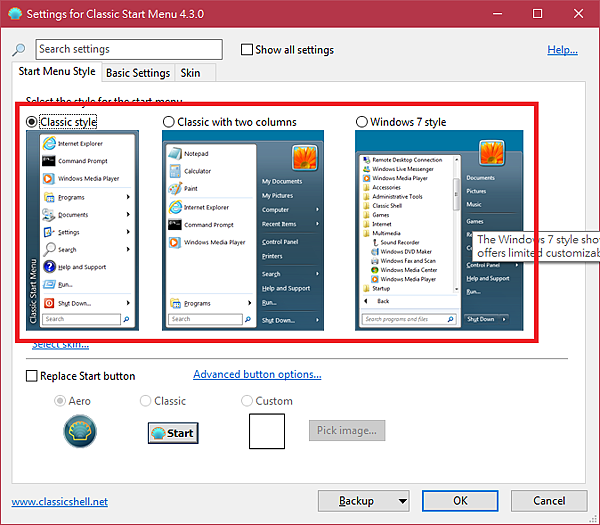
Task: Click Shut Down icon in Classic style preview
Action: click(x=49, y=303)
